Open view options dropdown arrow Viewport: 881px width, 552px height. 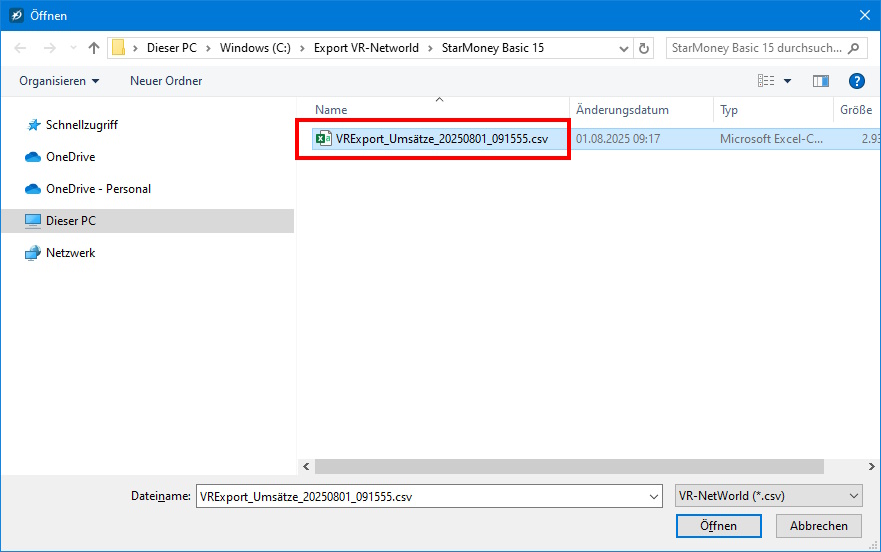(x=788, y=82)
